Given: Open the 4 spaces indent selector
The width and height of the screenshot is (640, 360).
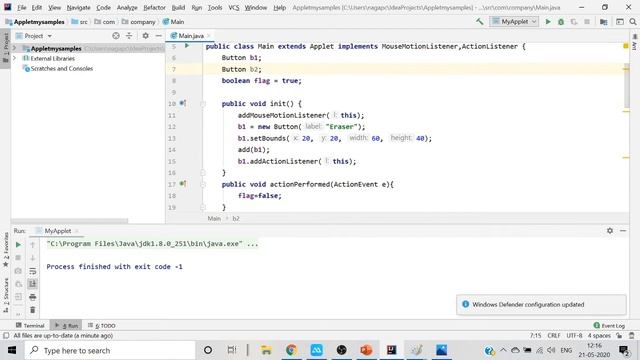Looking at the screenshot, I should point(599,336).
